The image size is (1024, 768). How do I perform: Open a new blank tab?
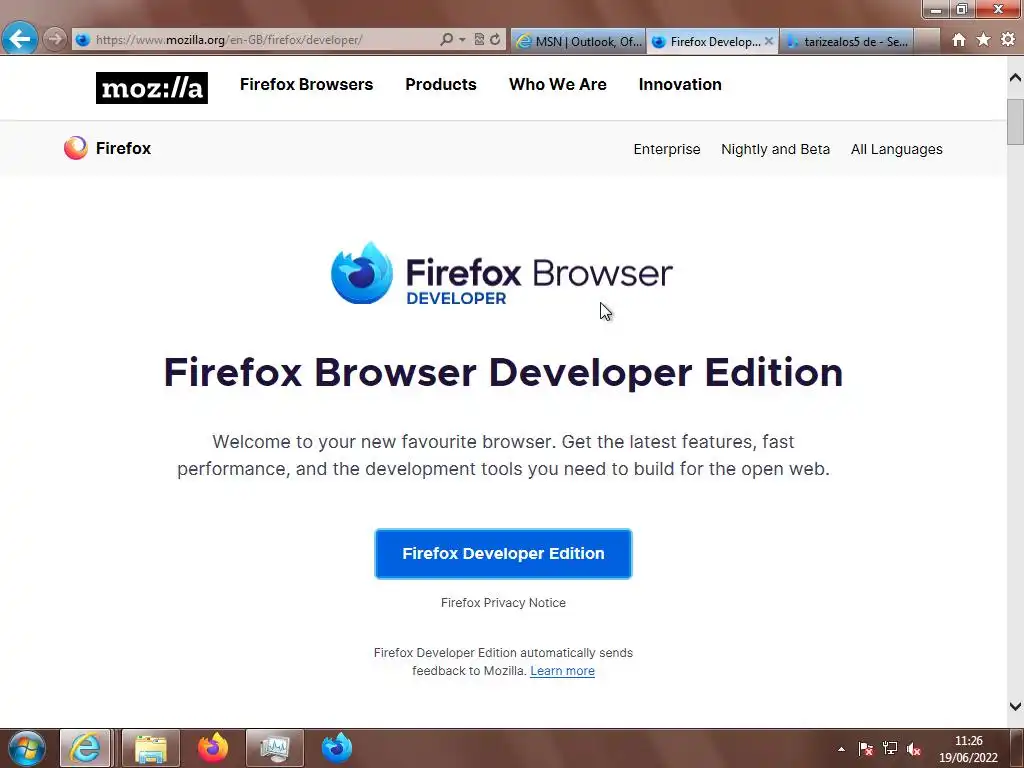927,41
